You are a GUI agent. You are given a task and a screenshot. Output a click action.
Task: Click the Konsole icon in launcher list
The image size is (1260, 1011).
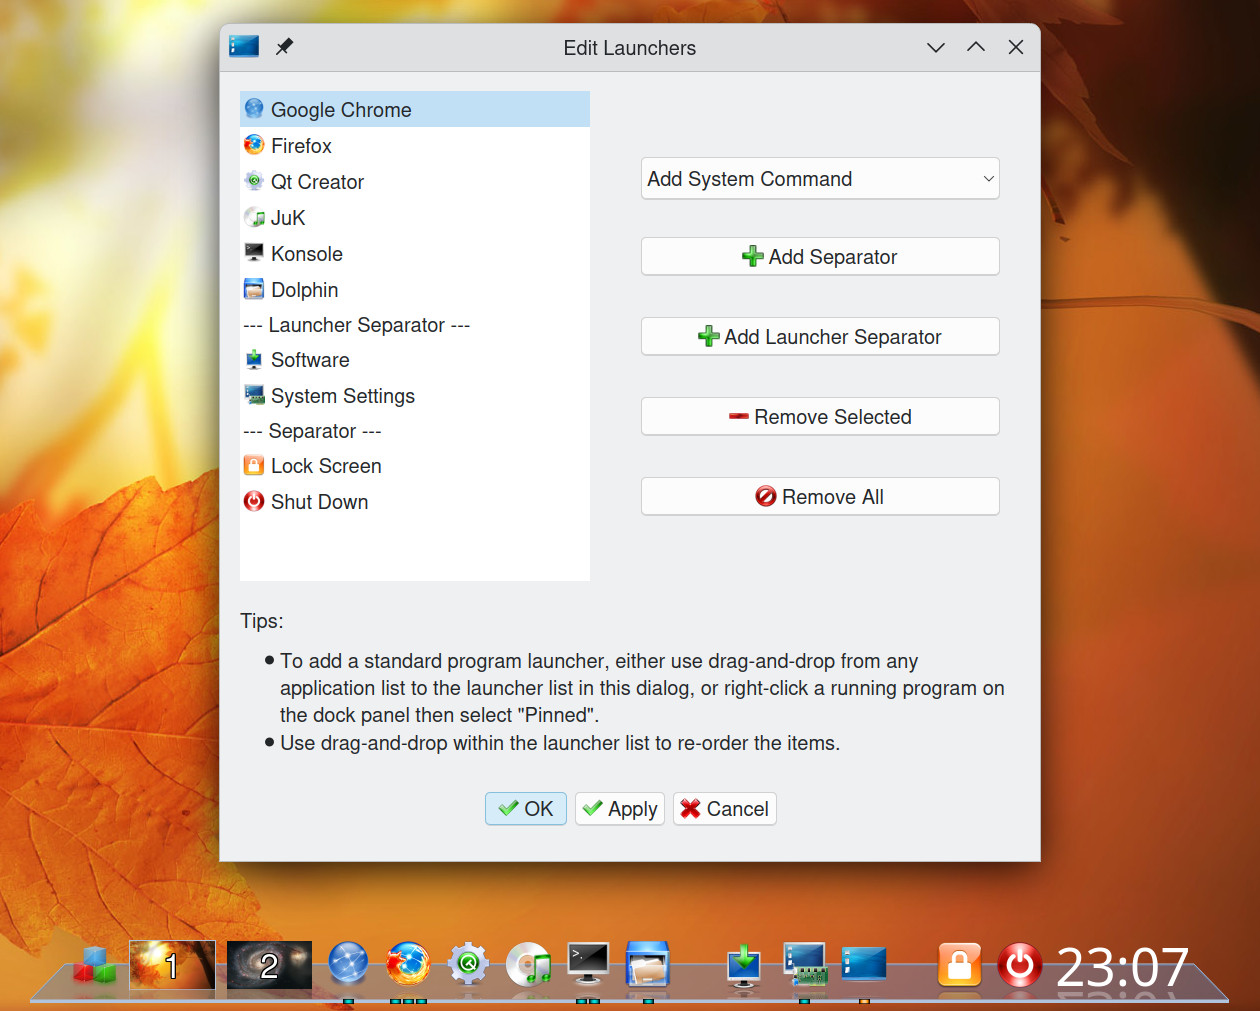254,253
